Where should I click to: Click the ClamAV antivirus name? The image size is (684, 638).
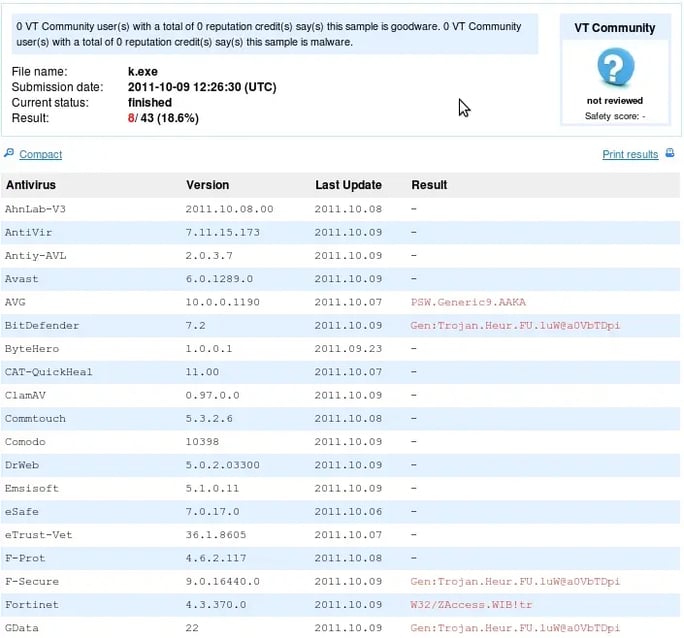pyautogui.click(x=25, y=395)
